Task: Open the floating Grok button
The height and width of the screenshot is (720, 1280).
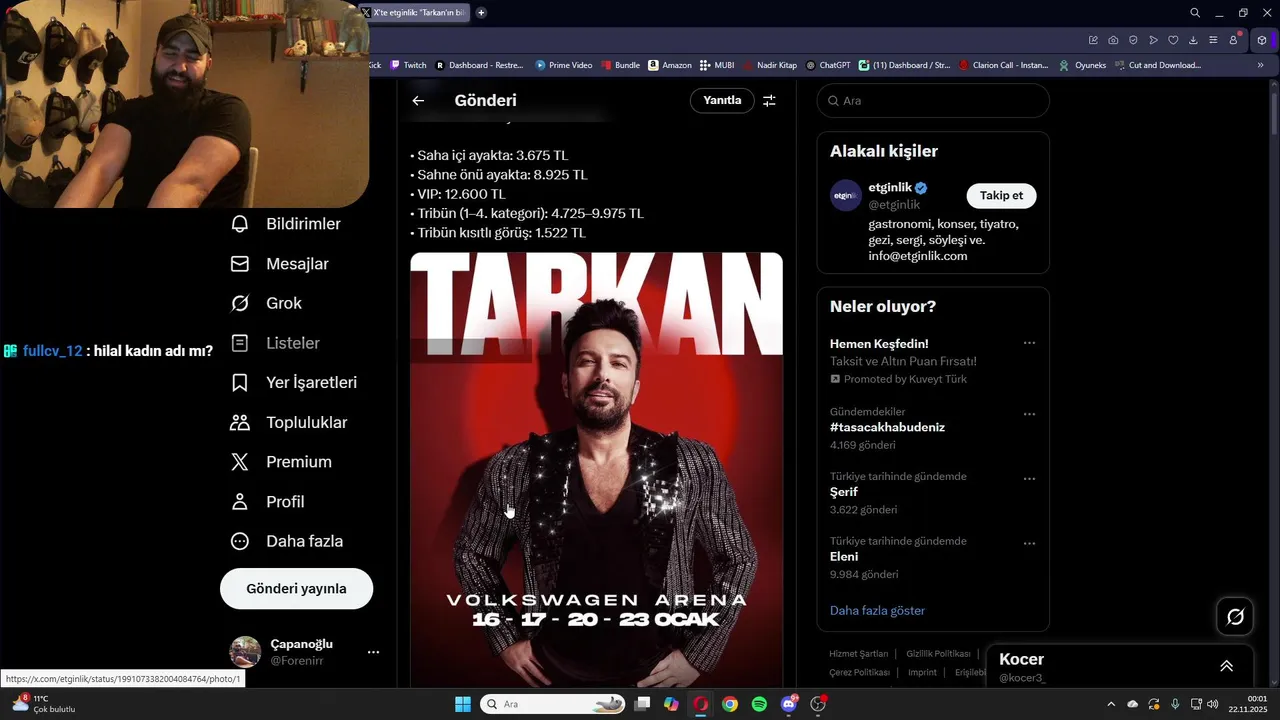Action: (1235, 617)
